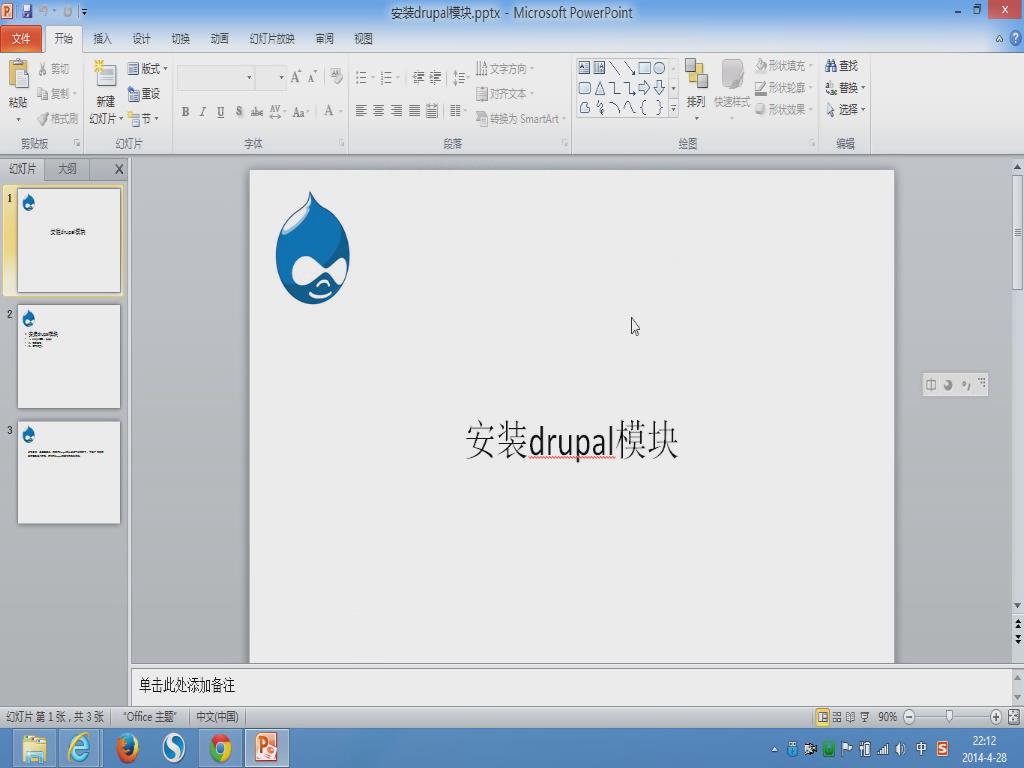
Task: Open File Explorer from the taskbar
Action: pos(34,748)
